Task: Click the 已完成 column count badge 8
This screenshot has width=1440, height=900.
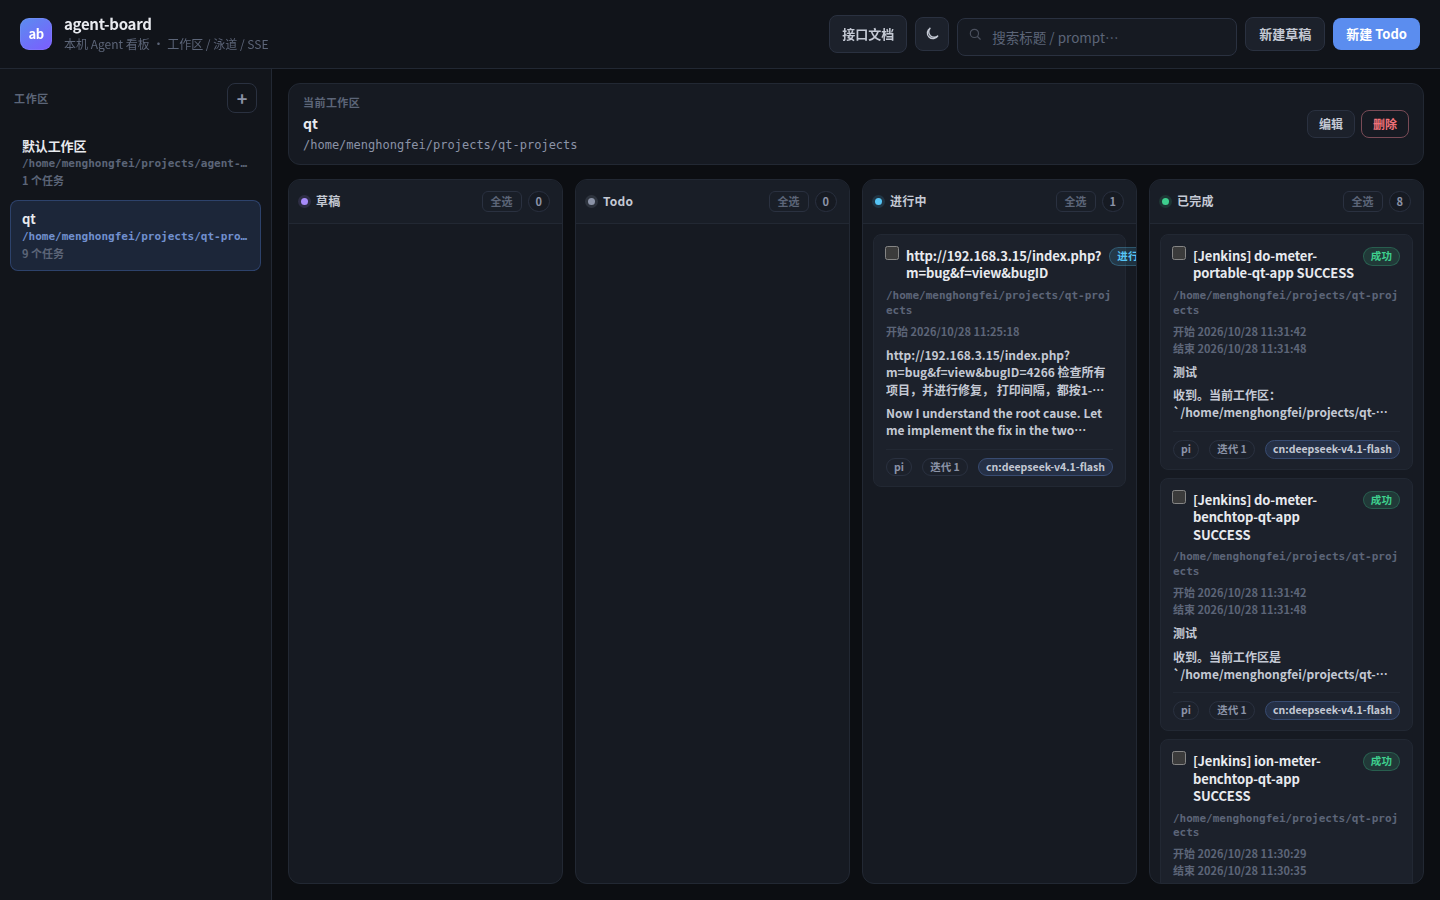Action: [x=1399, y=201]
